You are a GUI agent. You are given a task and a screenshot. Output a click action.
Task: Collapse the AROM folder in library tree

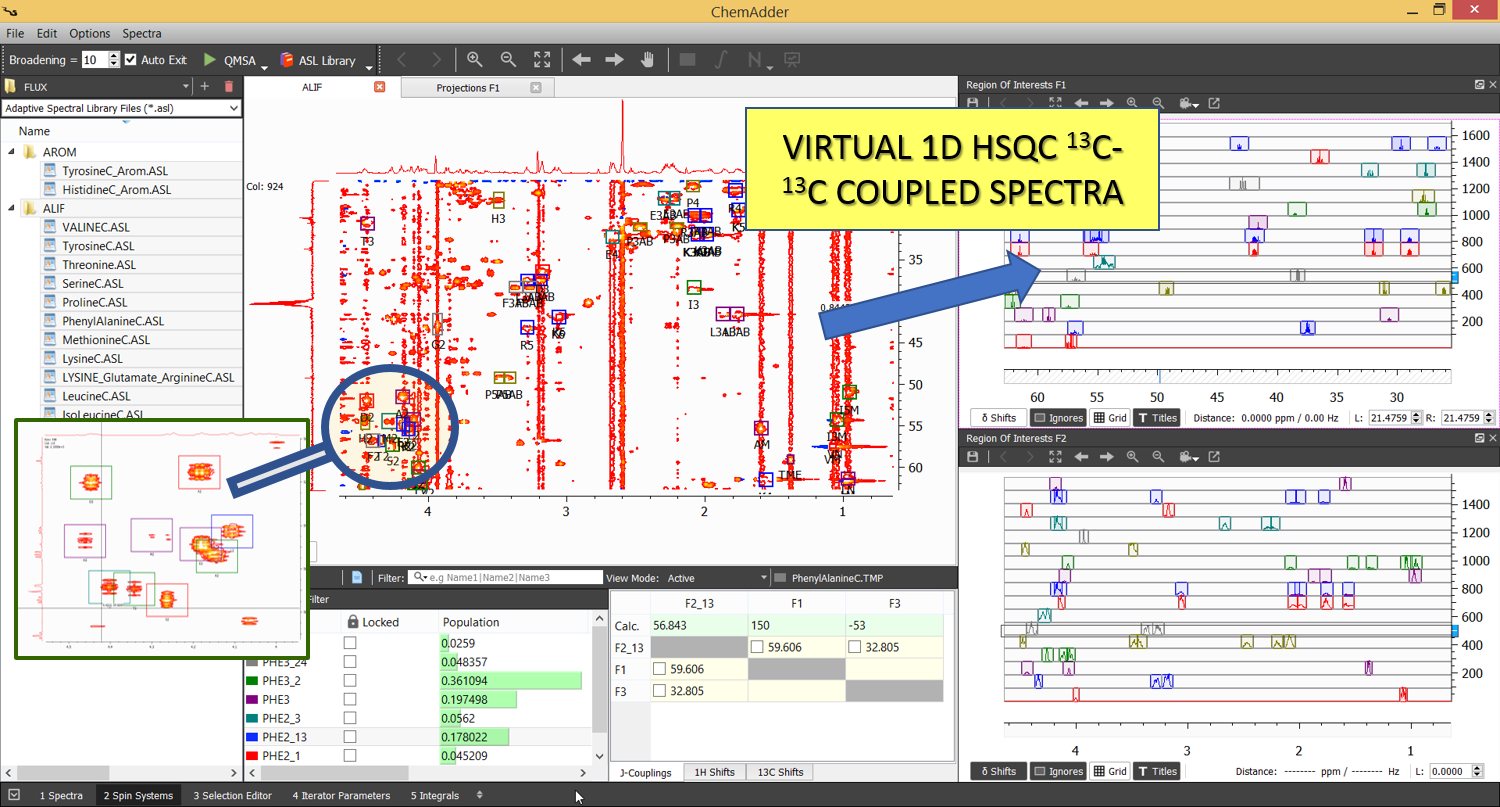tap(13, 152)
